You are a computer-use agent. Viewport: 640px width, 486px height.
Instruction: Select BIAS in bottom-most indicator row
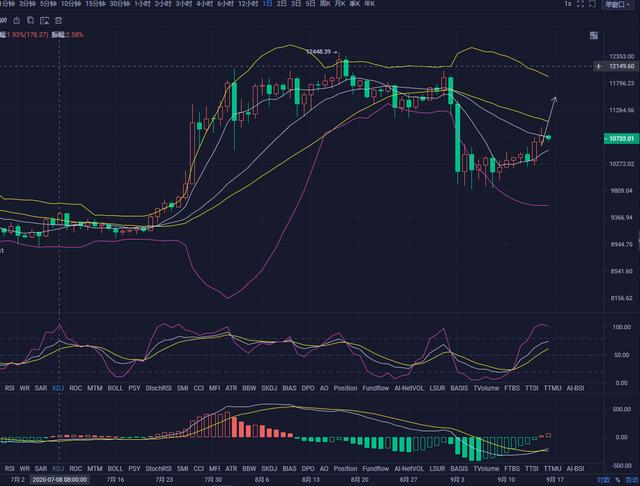click(x=289, y=468)
